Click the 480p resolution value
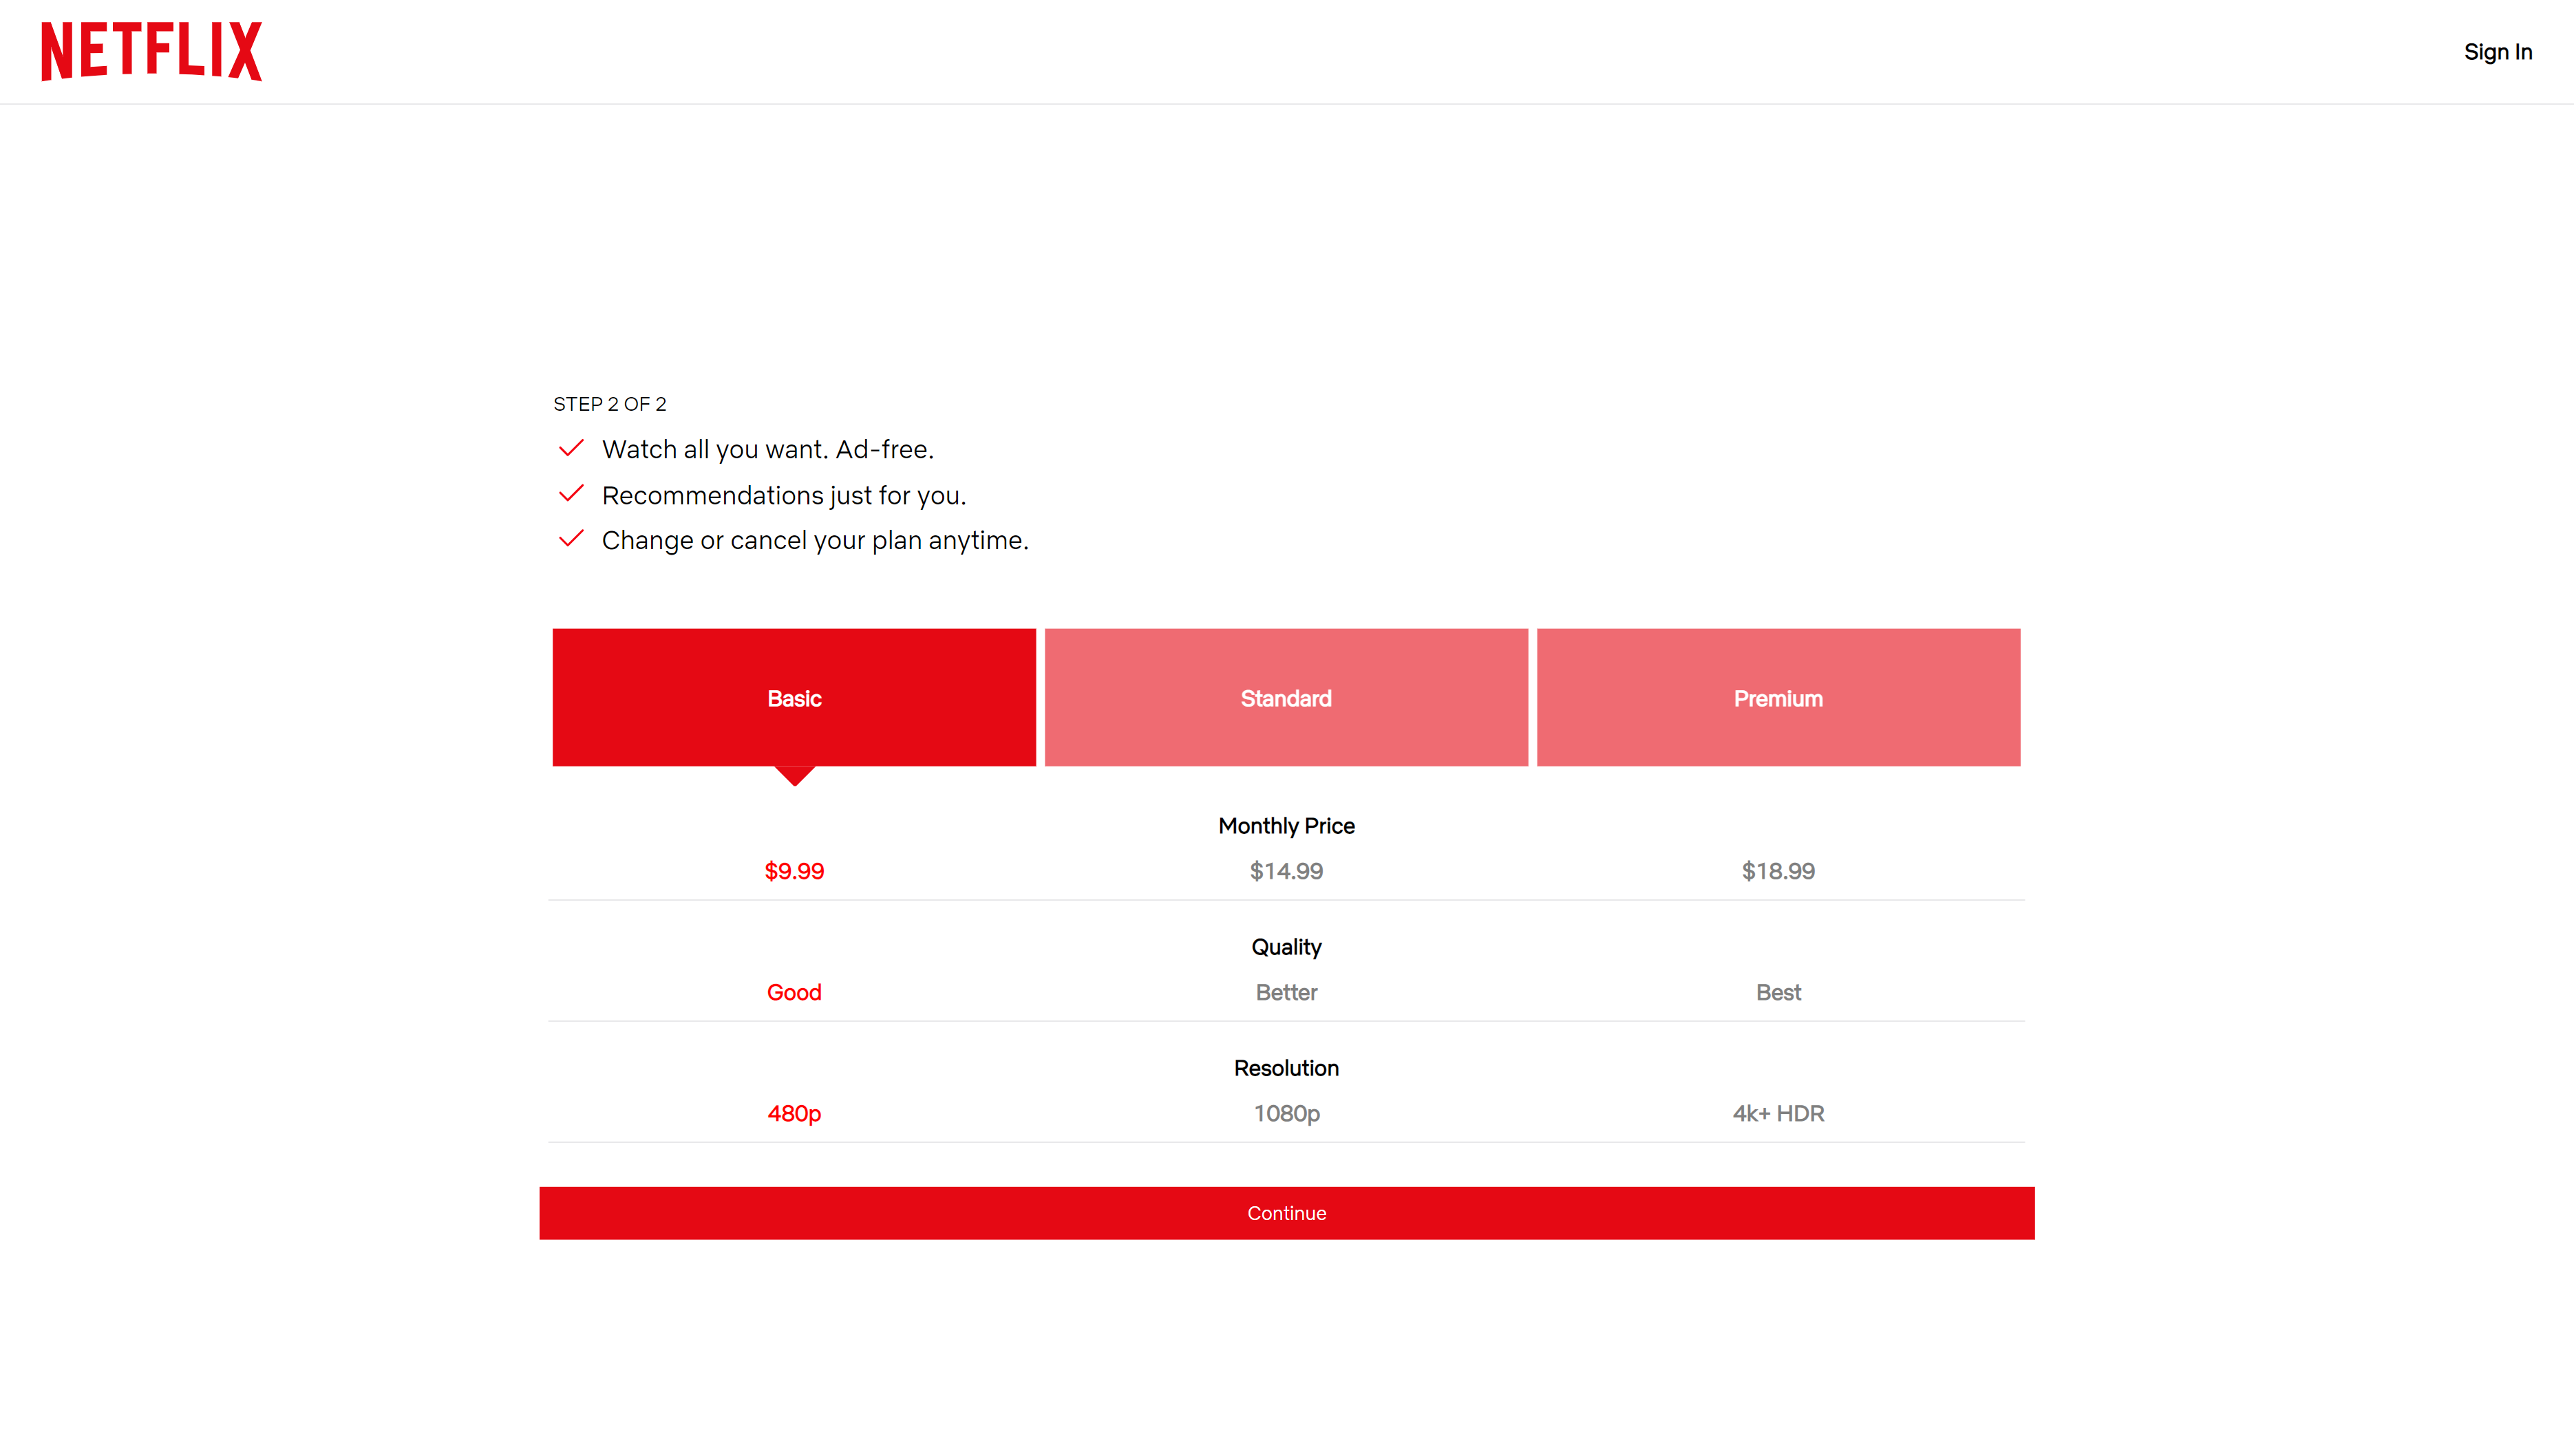This screenshot has width=2574, height=1456. coord(794,1113)
